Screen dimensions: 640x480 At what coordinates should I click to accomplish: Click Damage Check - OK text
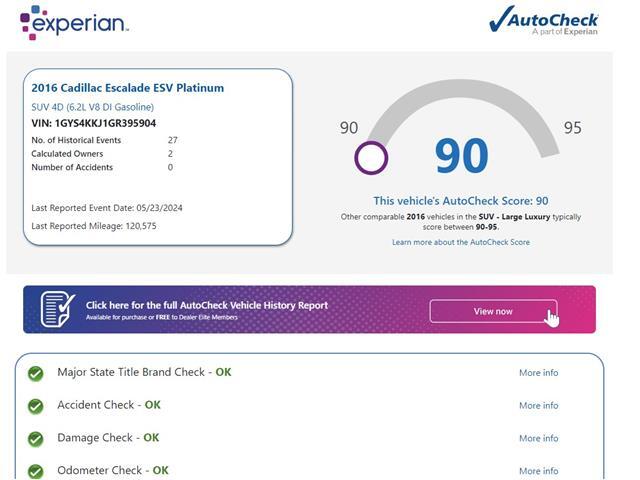tap(108, 438)
